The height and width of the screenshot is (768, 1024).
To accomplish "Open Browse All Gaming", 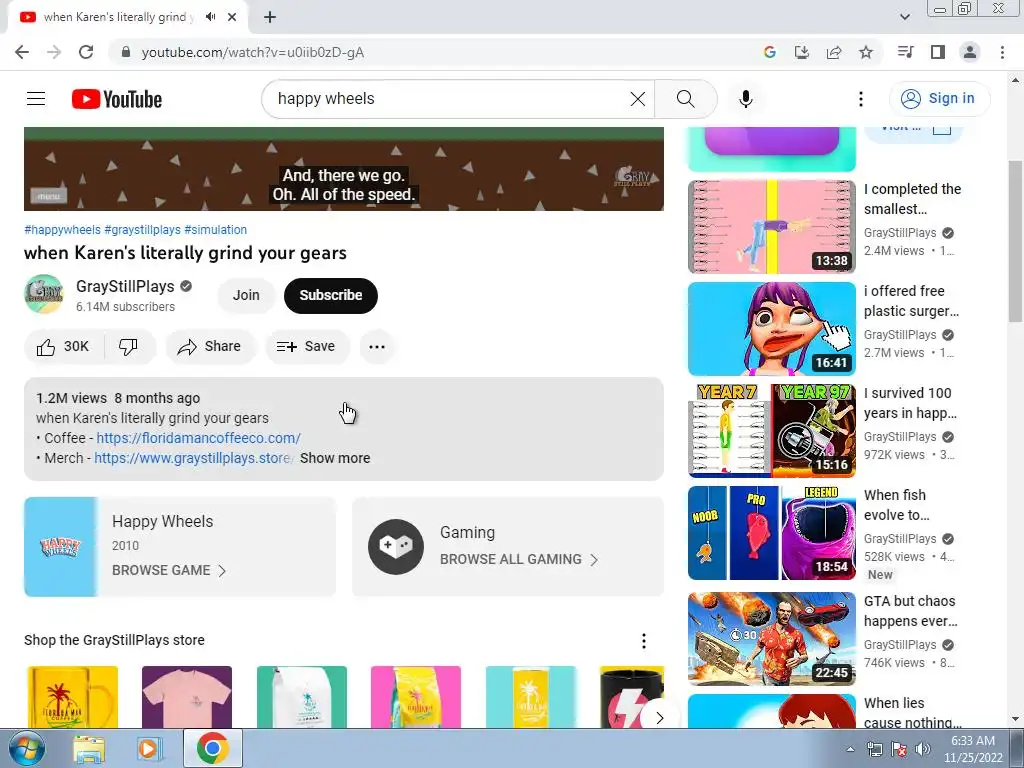I will tap(508, 547).
